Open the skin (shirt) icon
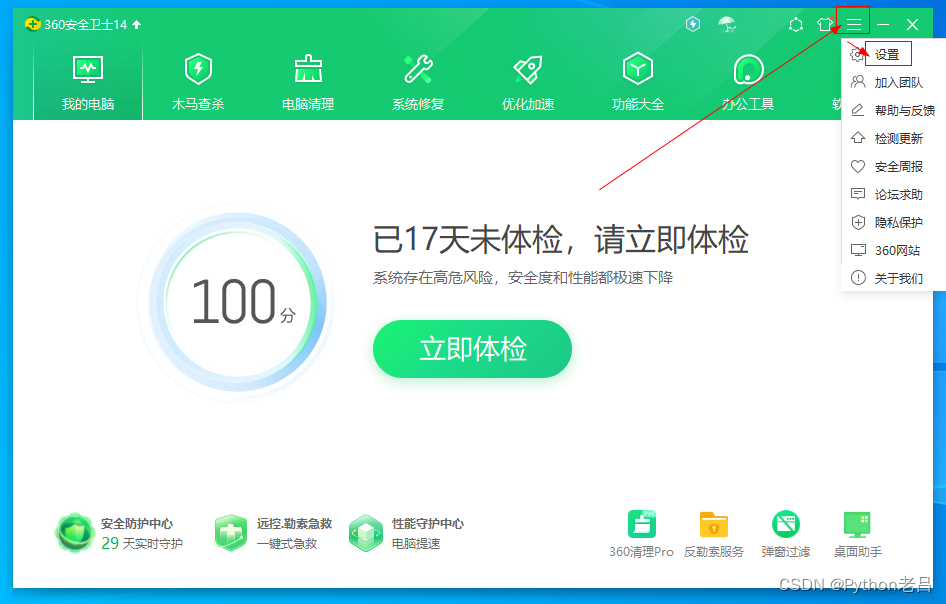The height and width of the screenshot is (604, 946). pyautogui.click(x=825, y=25)
